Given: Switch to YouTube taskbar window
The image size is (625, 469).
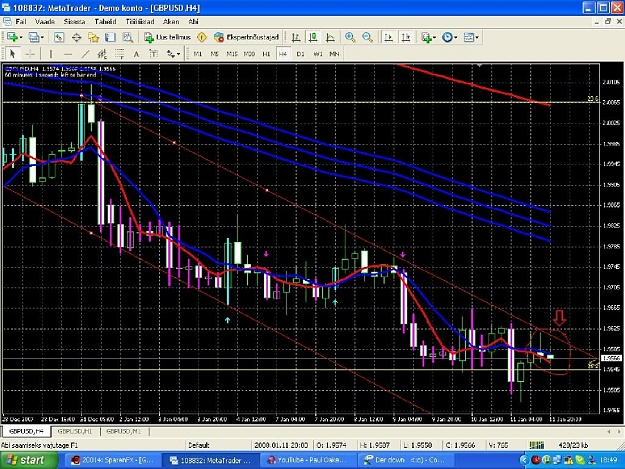Looking at the screenshot, I should [307, 460].
